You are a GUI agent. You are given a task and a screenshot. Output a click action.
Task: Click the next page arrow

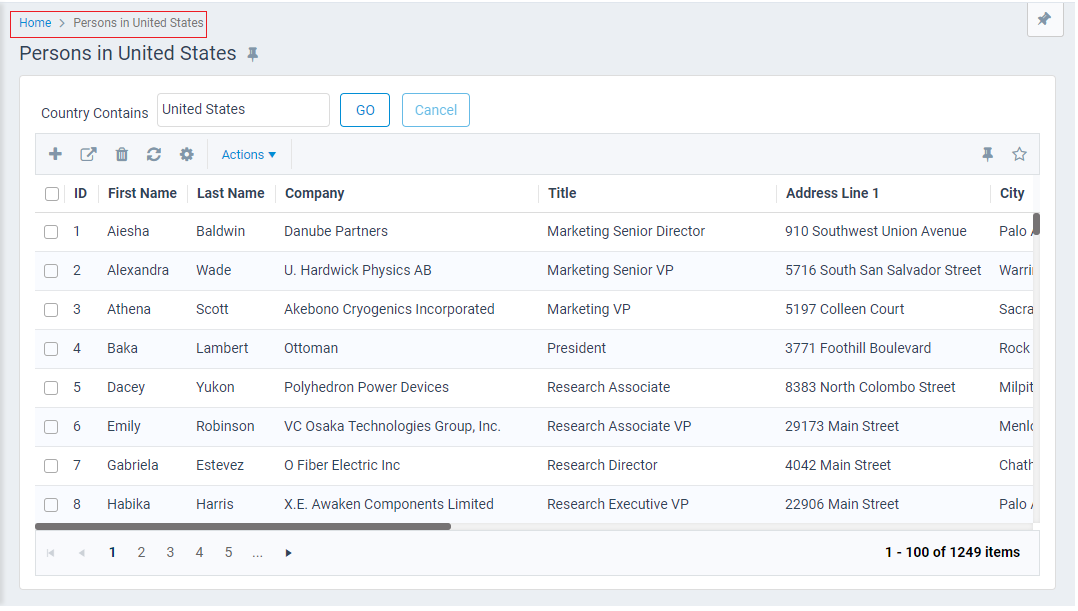[x=288, y=552]
